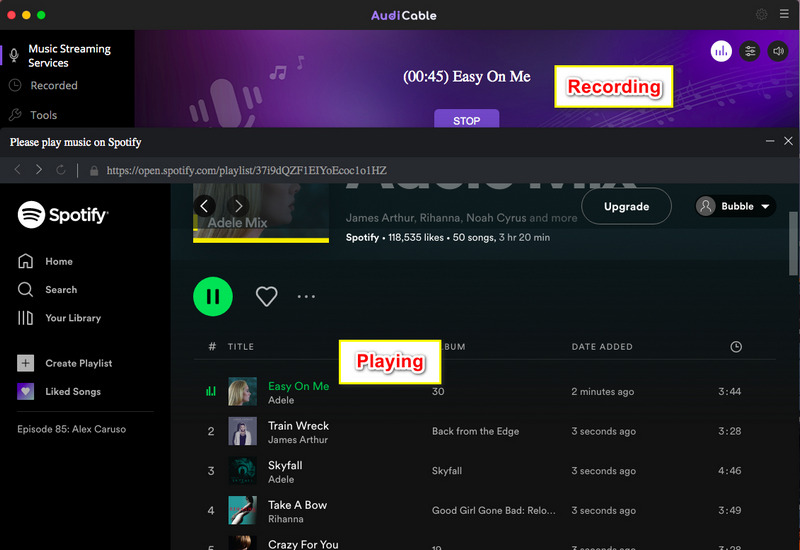Open AudiCable settings gear

point(761,14)
